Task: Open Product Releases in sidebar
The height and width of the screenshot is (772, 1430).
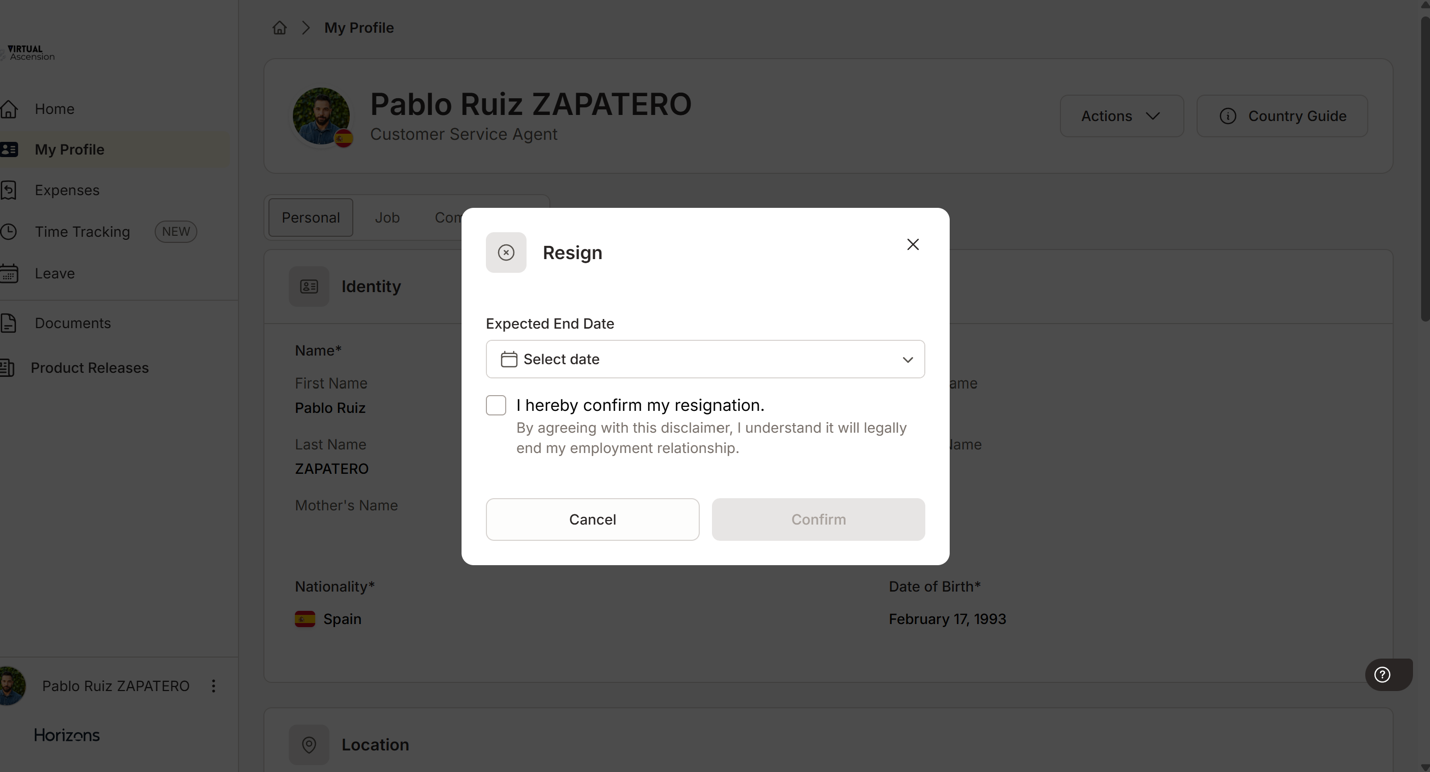Action: click(x=89, y=368)
